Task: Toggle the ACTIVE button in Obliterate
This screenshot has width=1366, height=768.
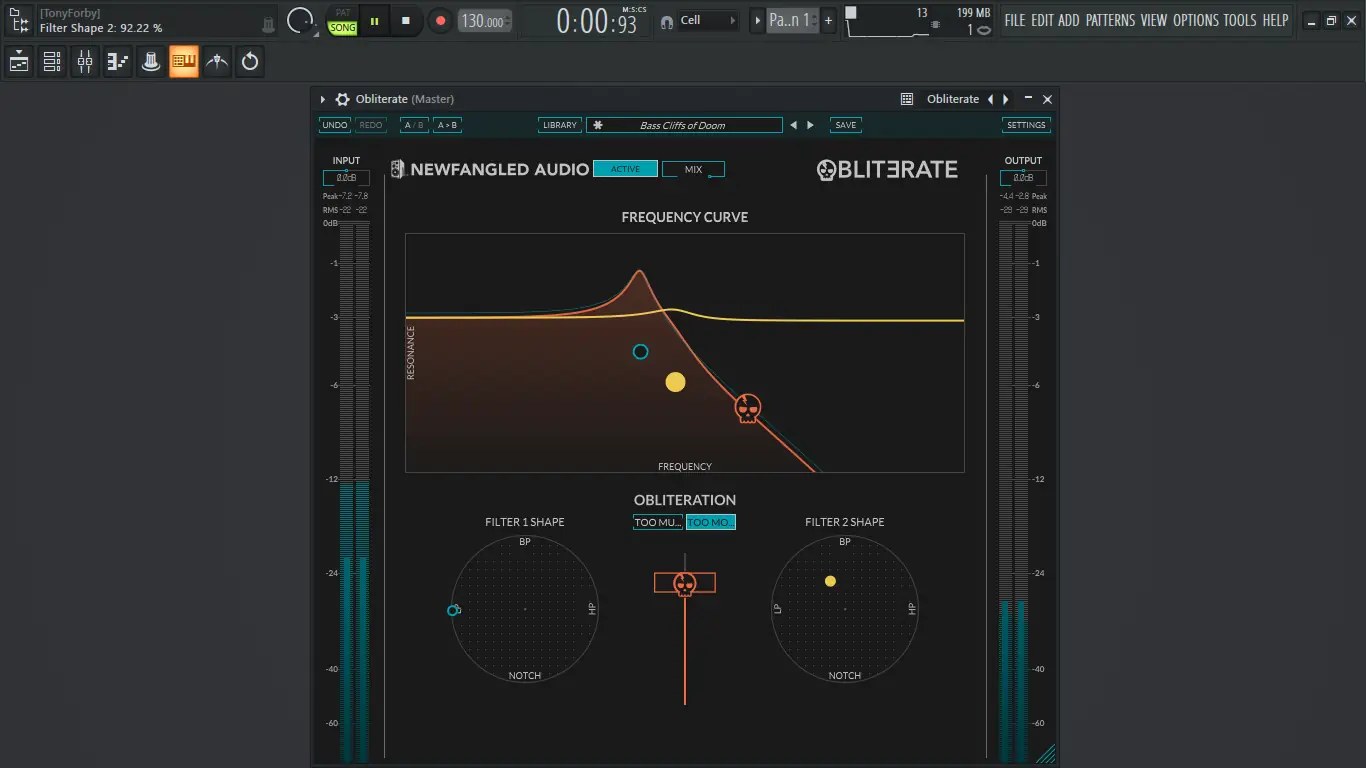Action: pos(624,168)
